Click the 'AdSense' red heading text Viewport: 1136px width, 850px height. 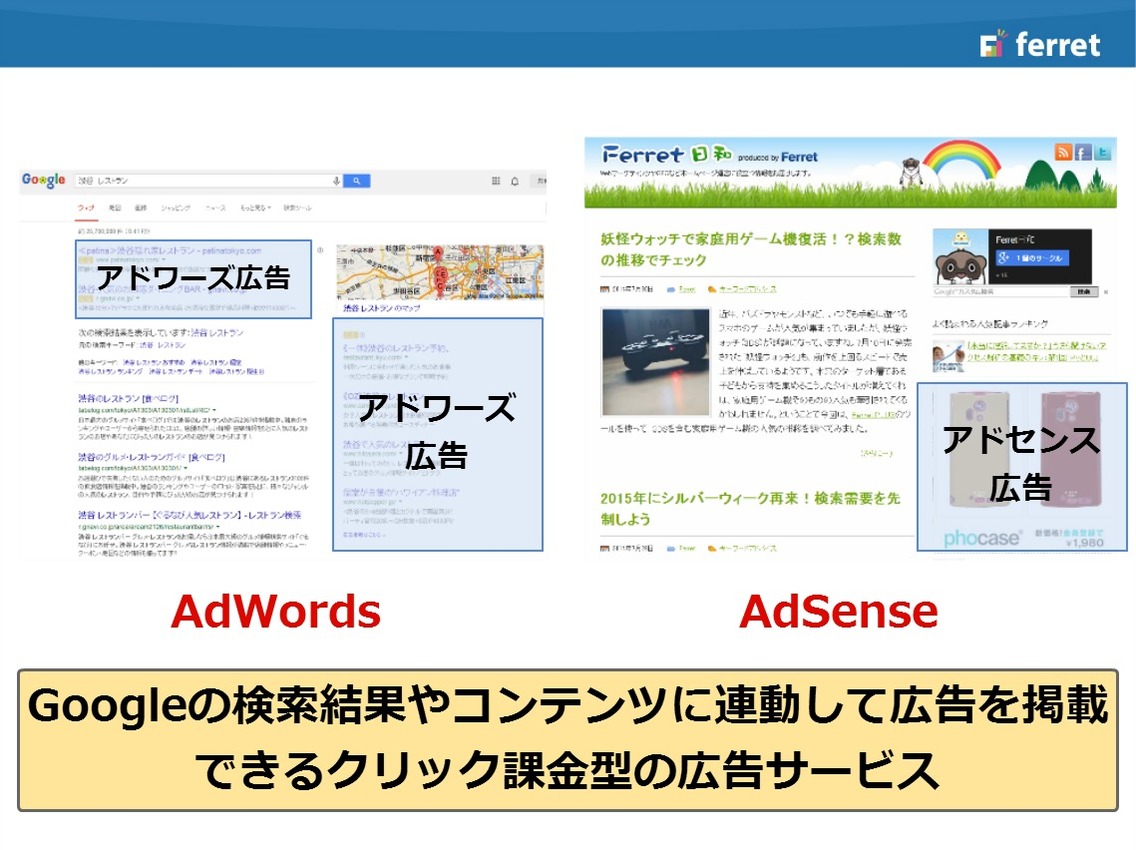(838, 612)
